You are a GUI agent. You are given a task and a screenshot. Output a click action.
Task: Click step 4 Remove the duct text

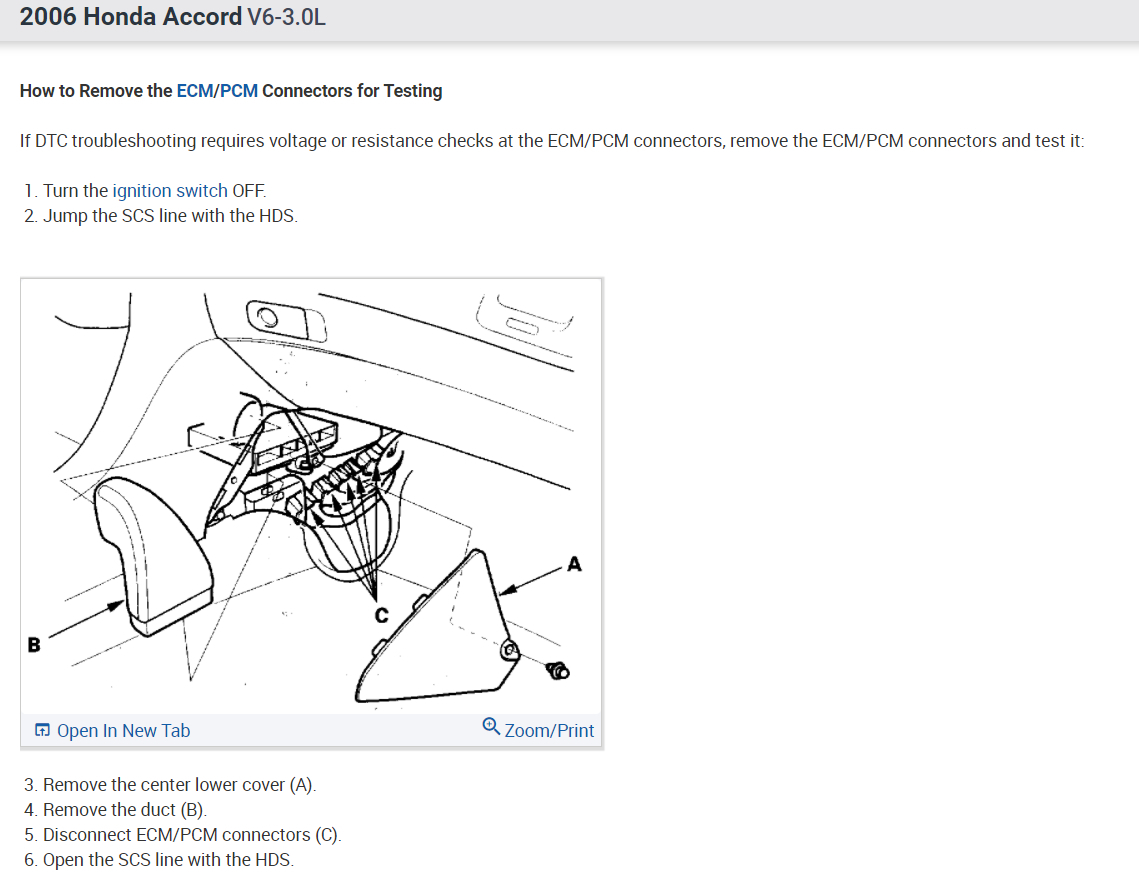click(x=115, y=809)
